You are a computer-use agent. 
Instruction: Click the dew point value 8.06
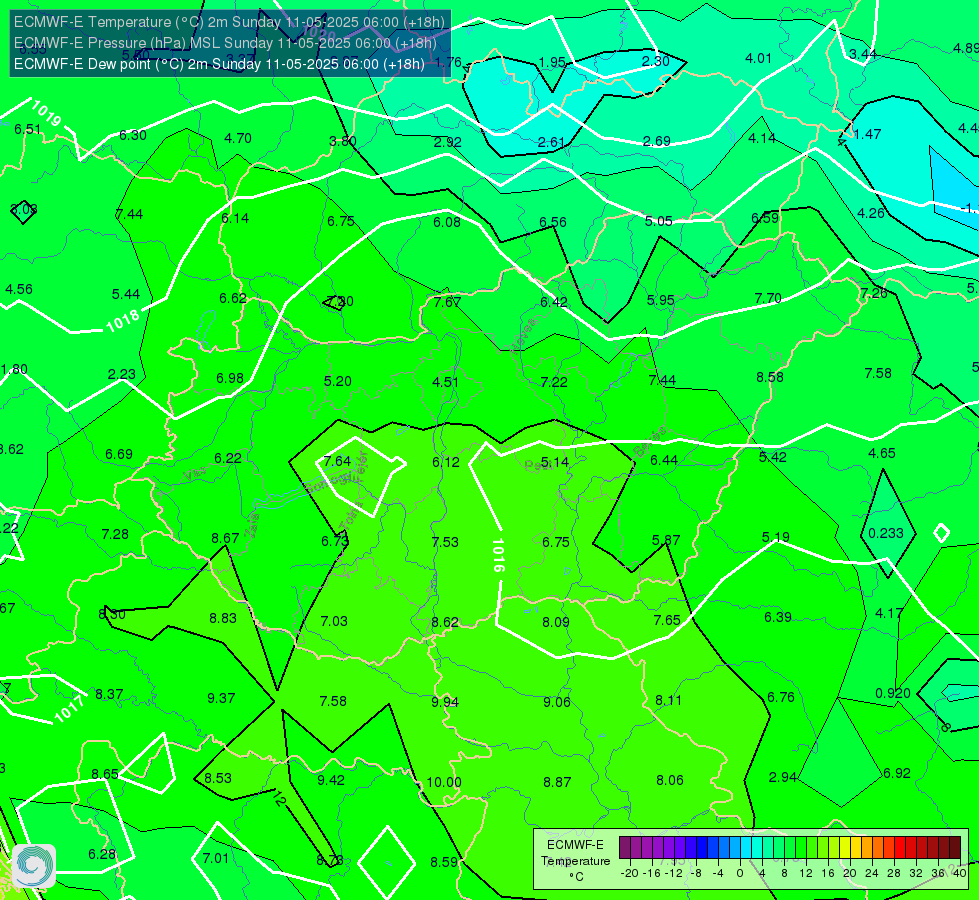pos(670,779)
